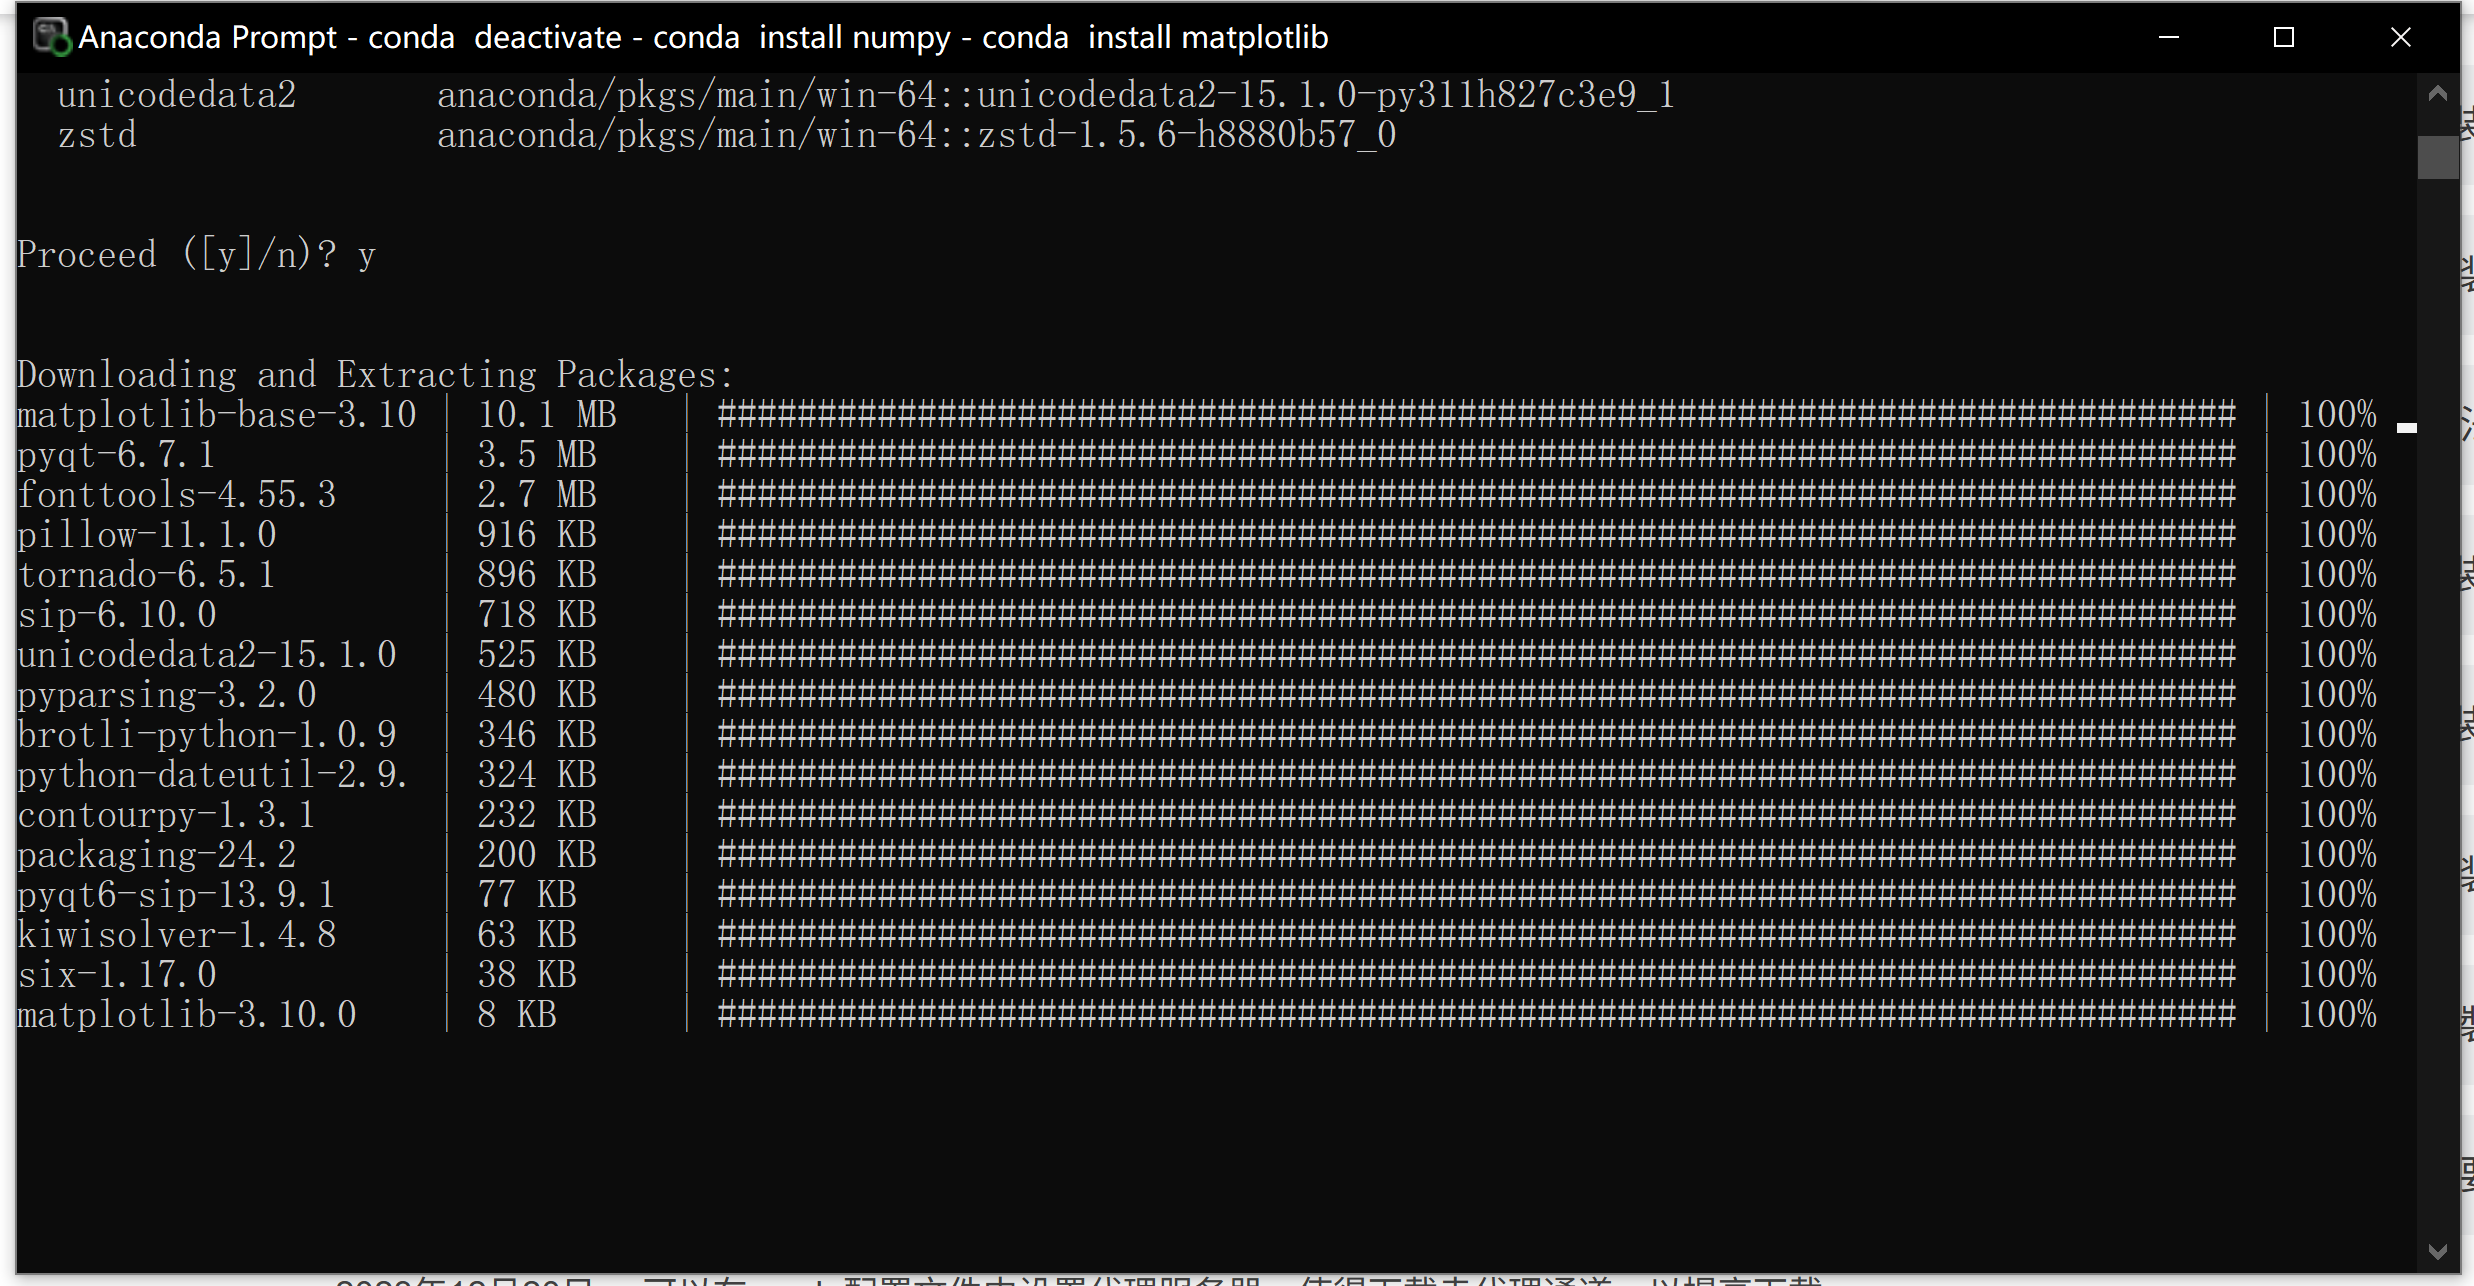Image resolution: width=2474 pixels, height=1286 pixels.
Task: Close the Anaconda Prompt window
Action: click(x=2400, y=37)
